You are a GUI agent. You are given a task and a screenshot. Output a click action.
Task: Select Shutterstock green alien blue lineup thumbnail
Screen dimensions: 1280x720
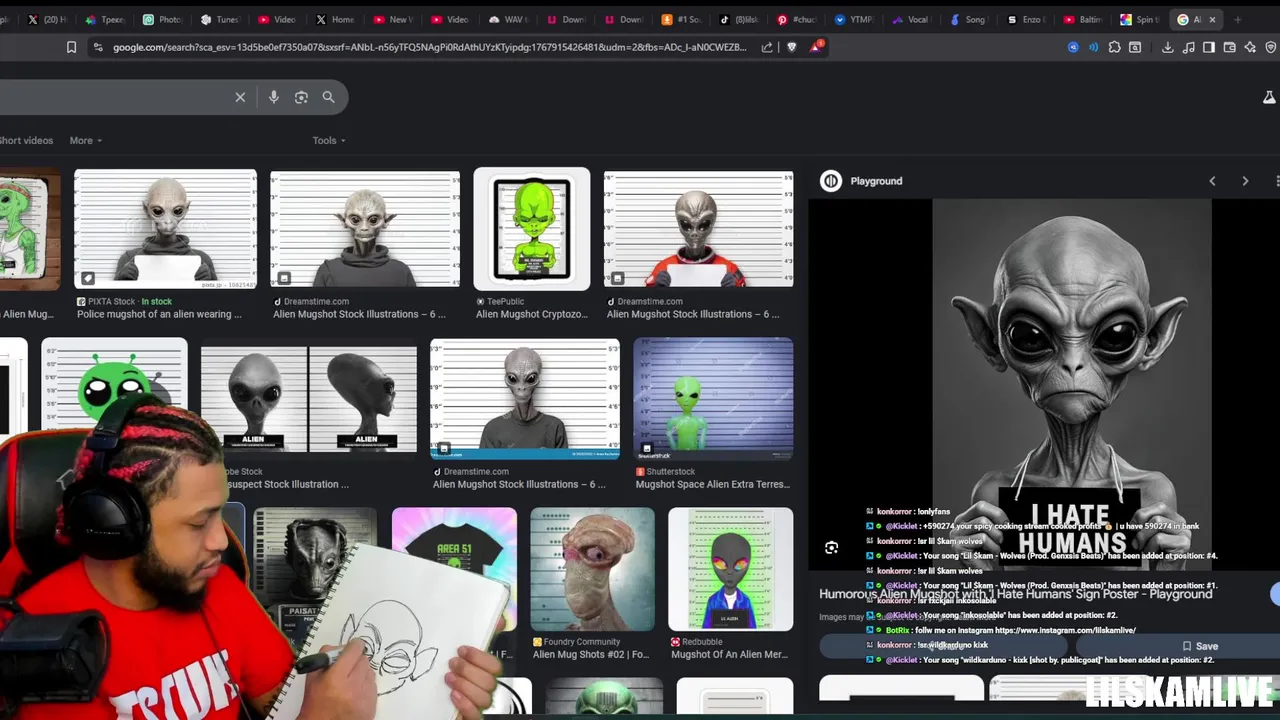pos(713,398)
